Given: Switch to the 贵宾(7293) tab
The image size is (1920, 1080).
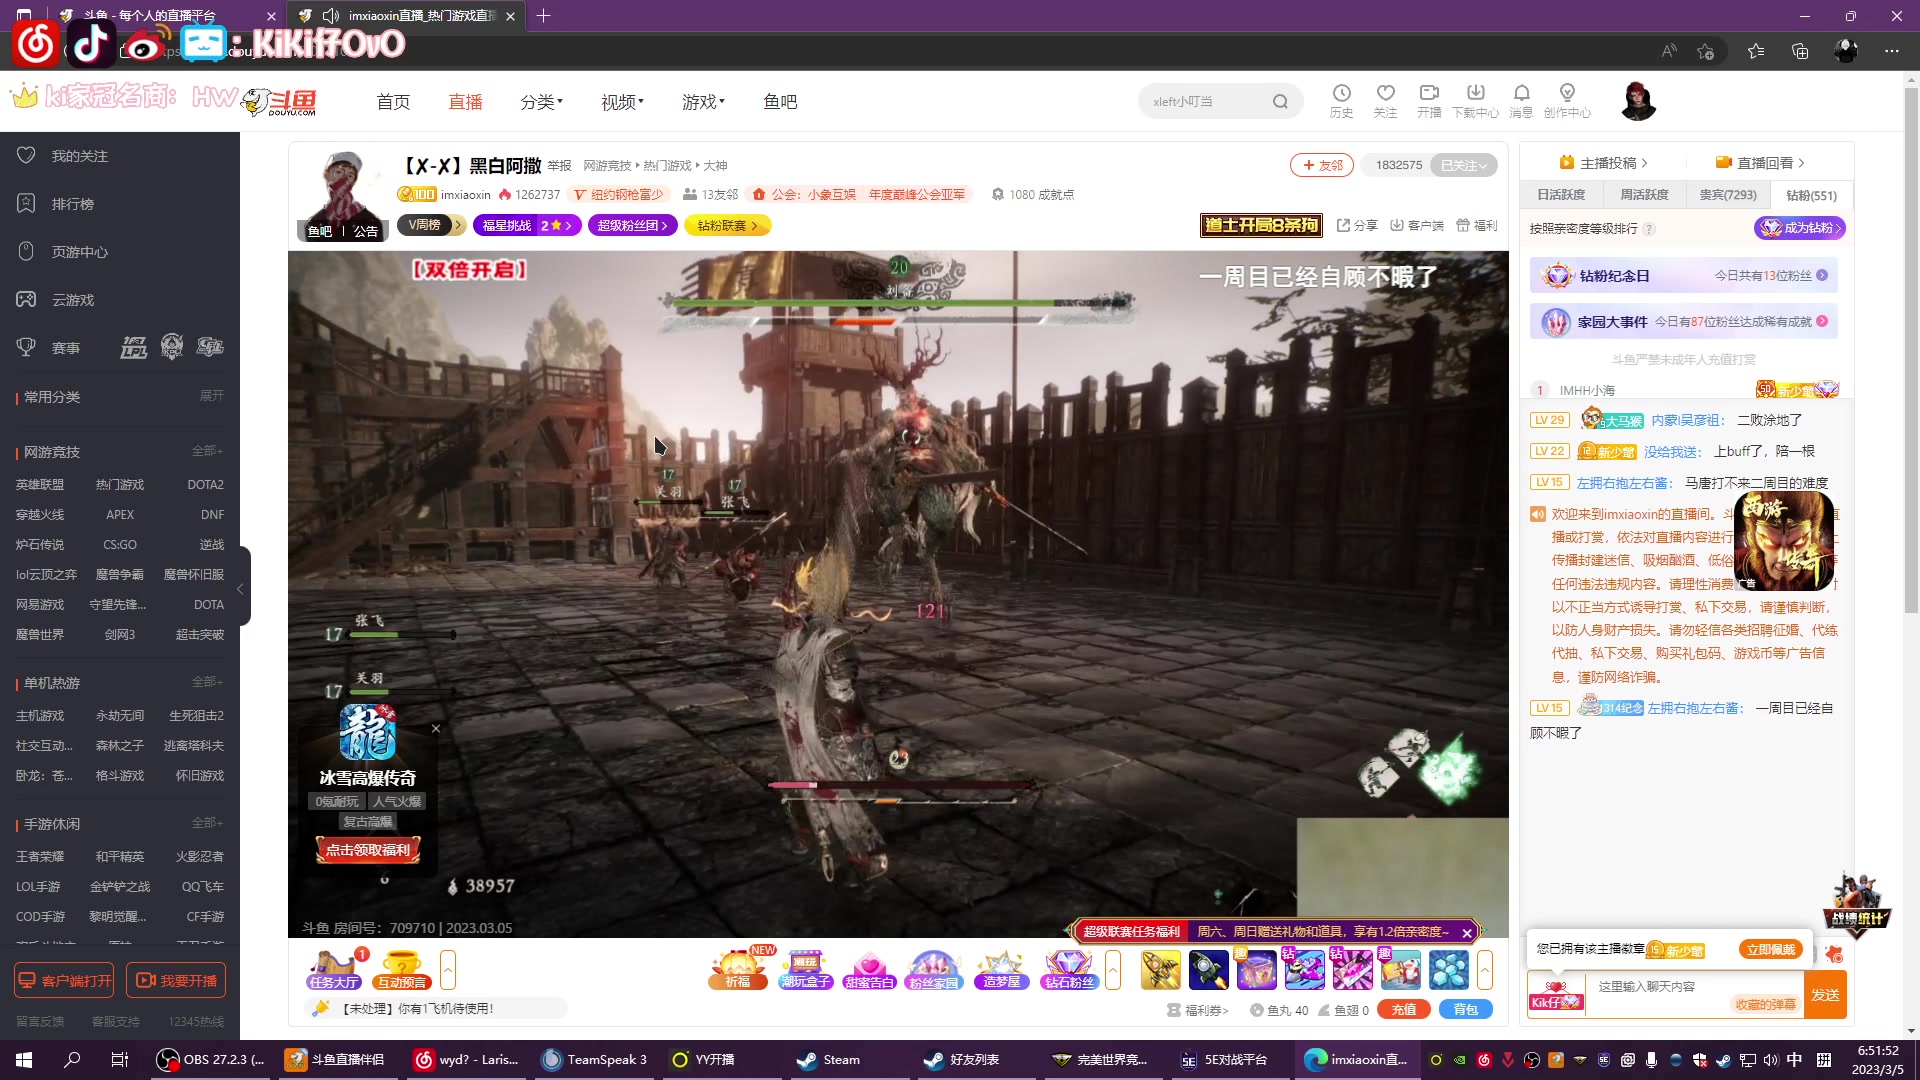Looking at the screenshot, I should click(1728, 195).
